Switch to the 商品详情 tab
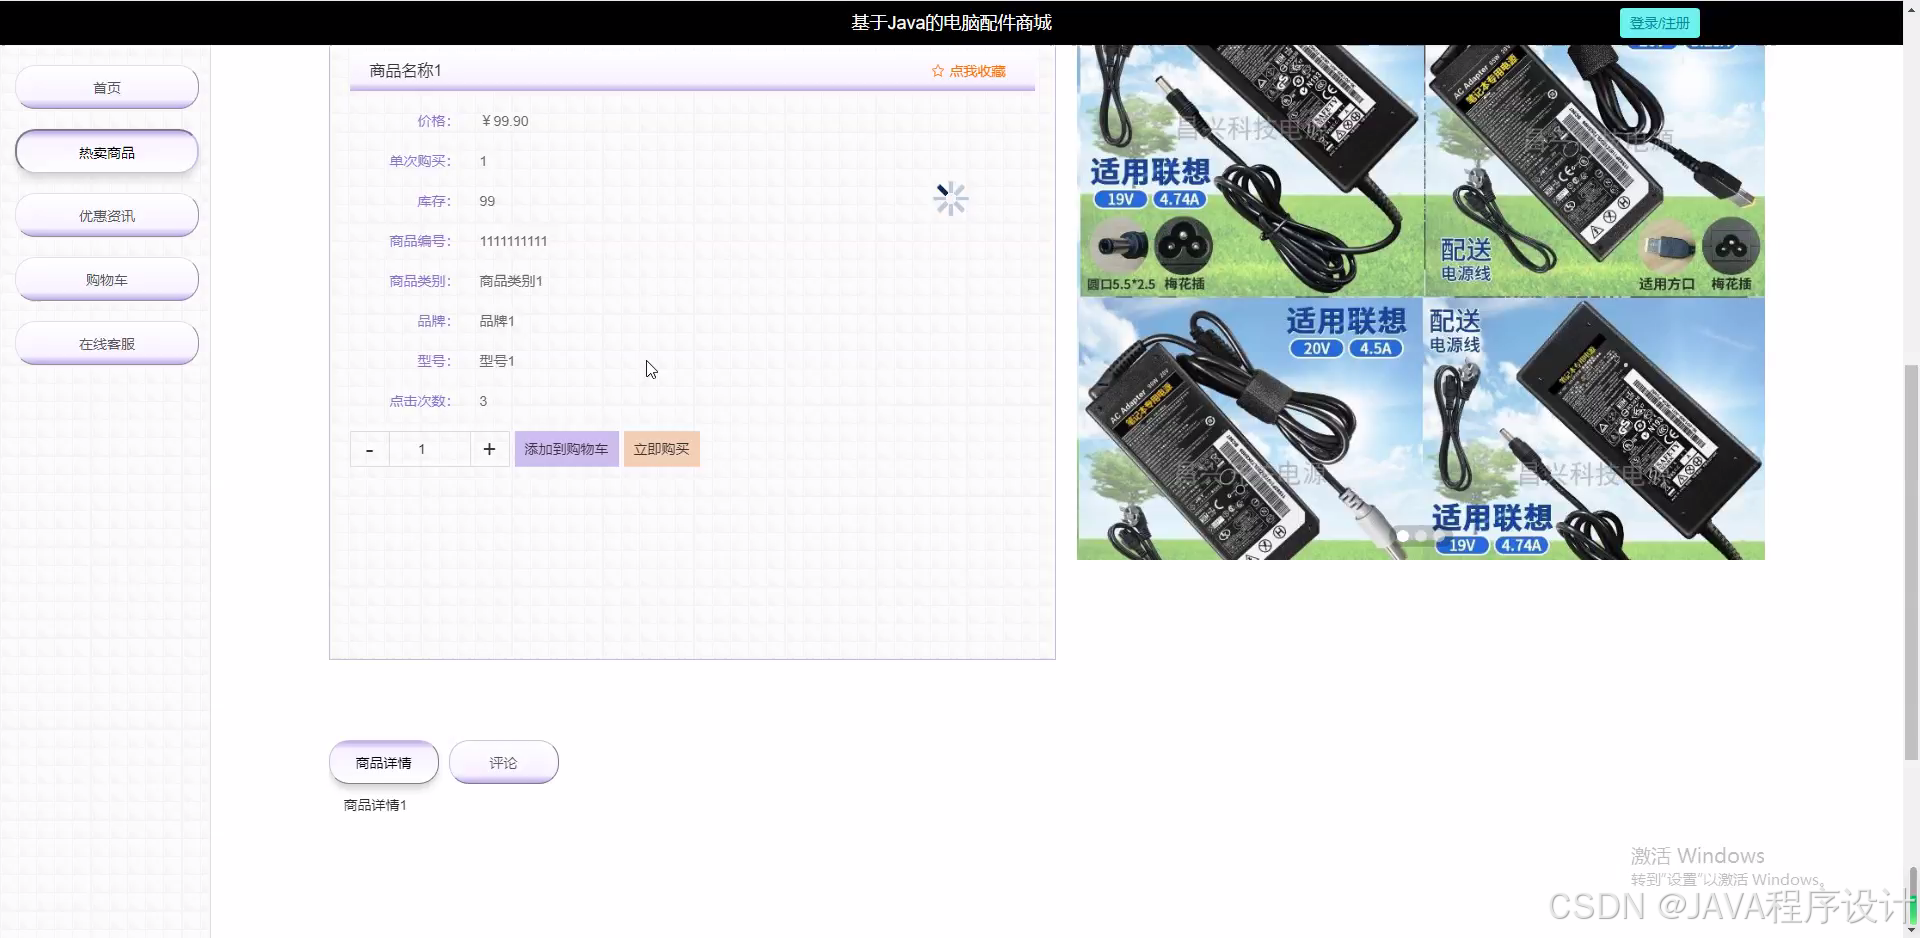Image resolution: width=1920 pixels, height=938 pixels. tap(384, 762)
